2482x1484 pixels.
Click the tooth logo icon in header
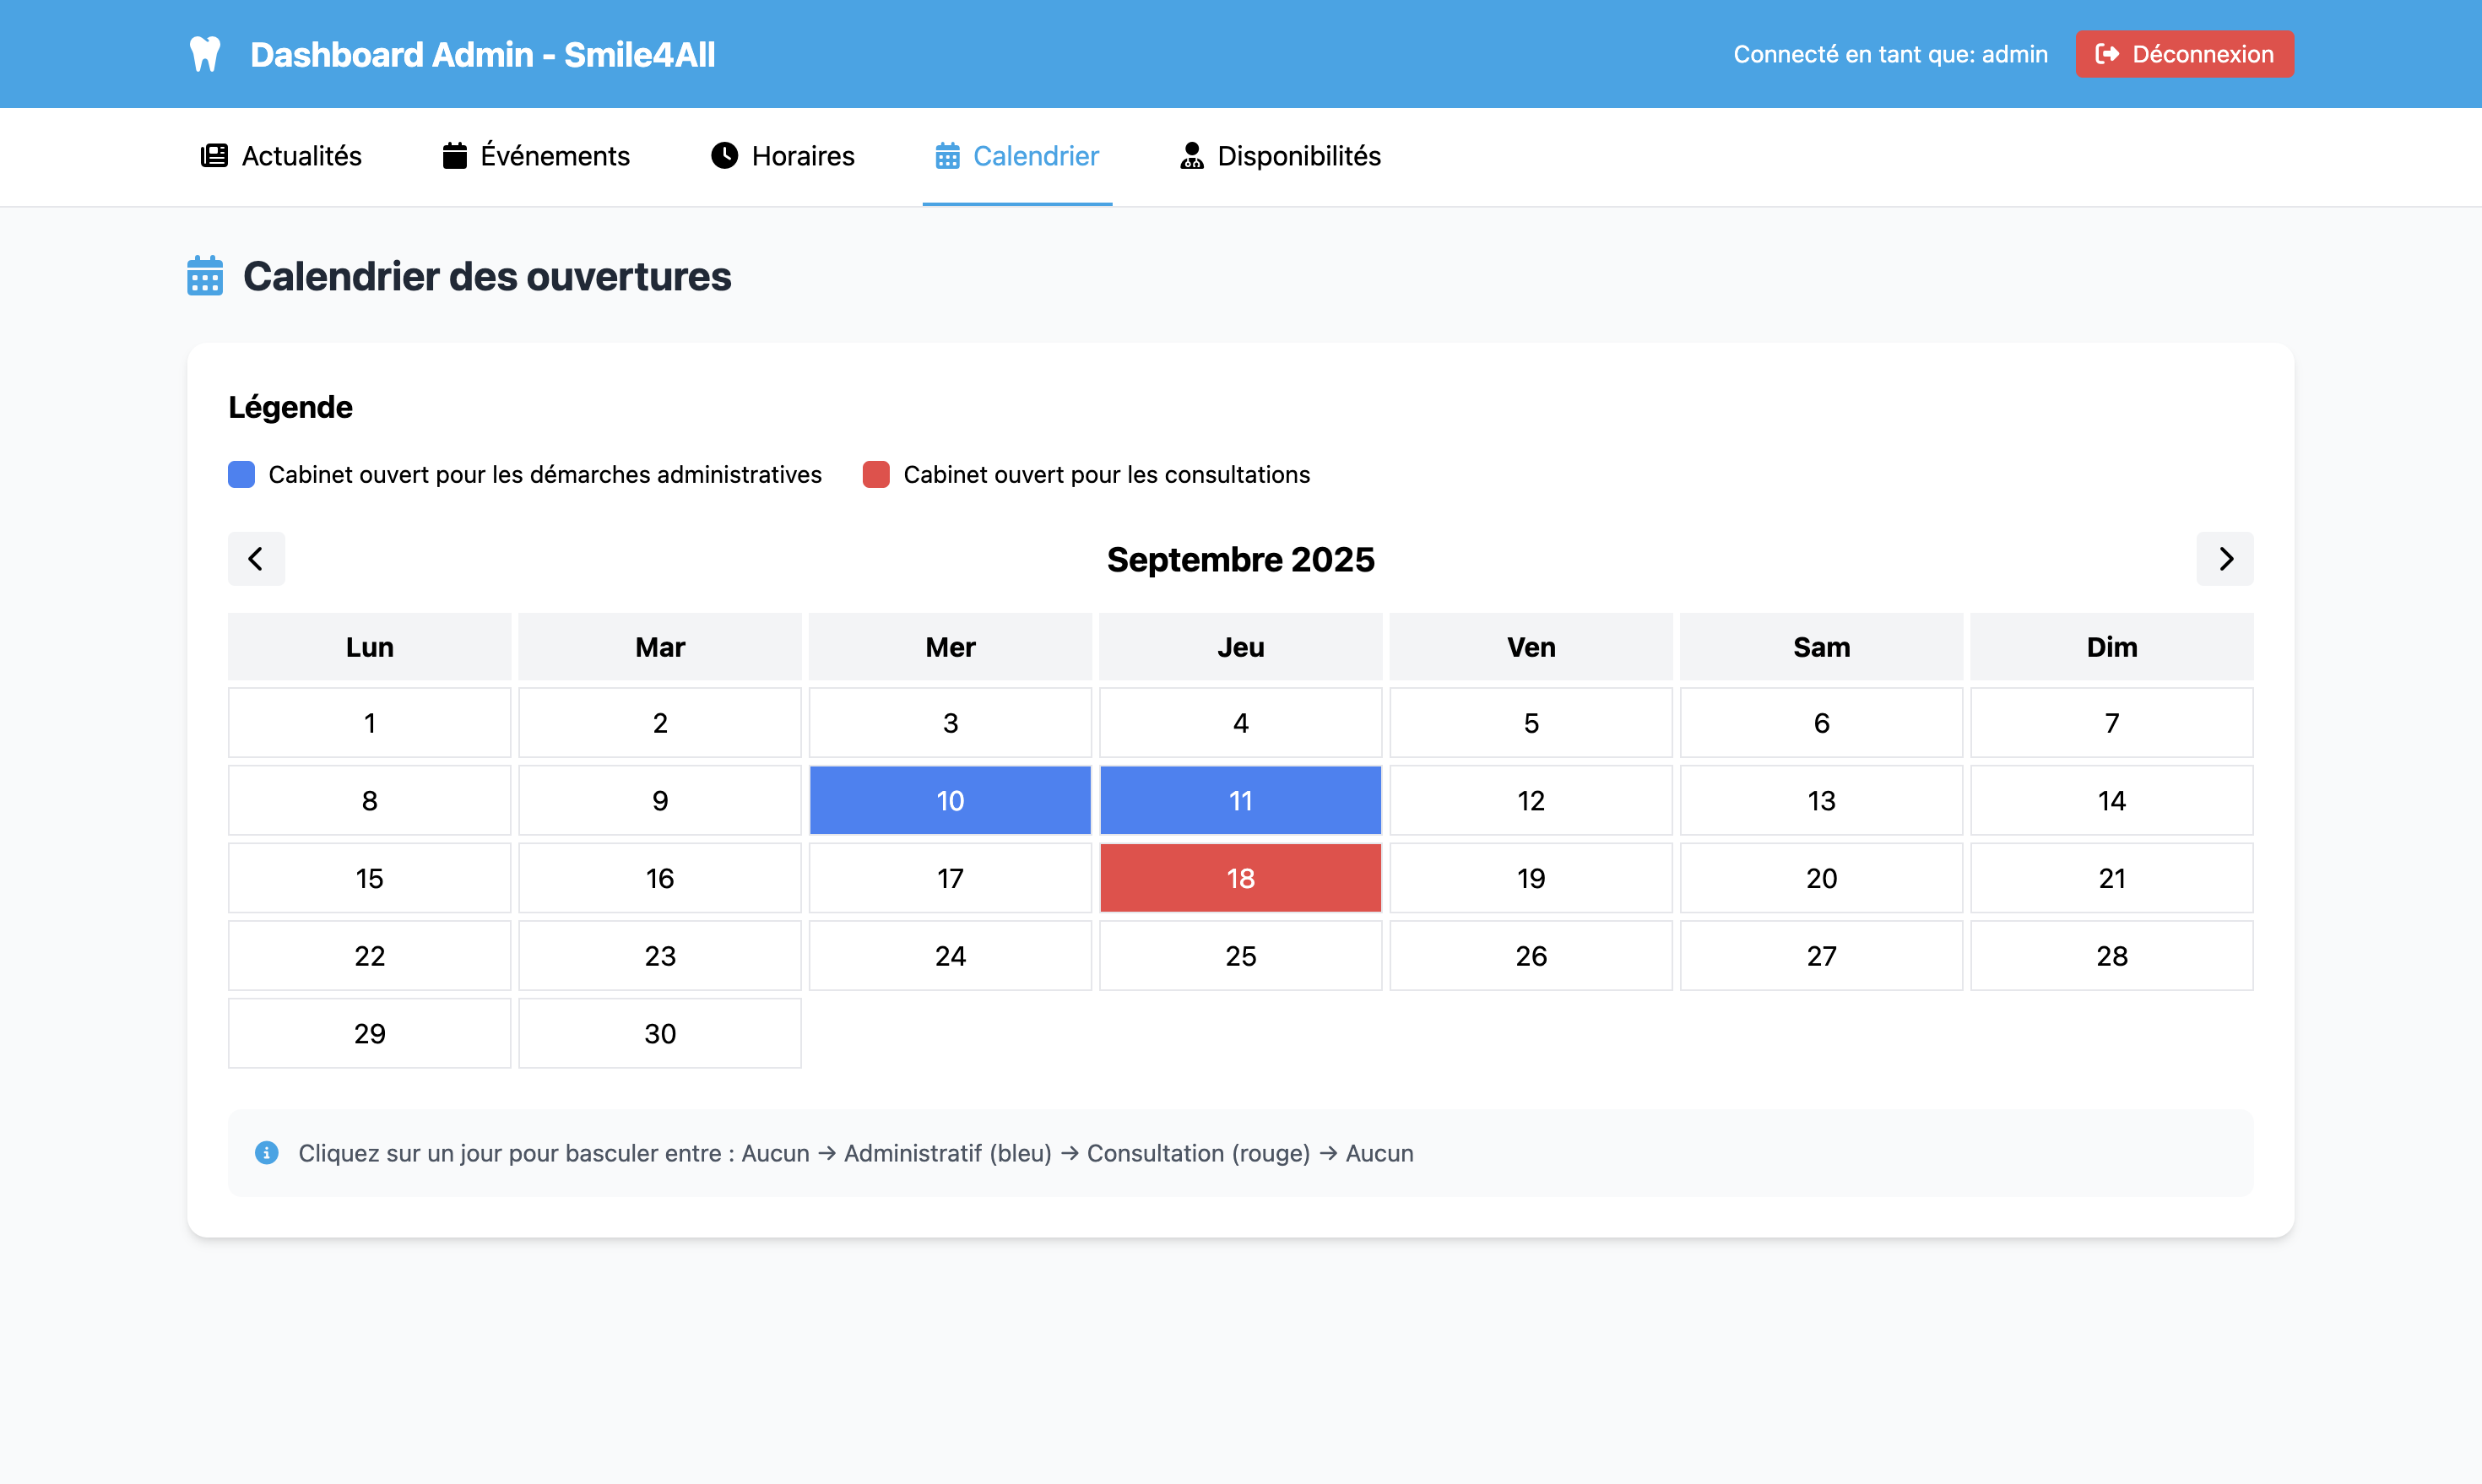(x=204, y=54)
